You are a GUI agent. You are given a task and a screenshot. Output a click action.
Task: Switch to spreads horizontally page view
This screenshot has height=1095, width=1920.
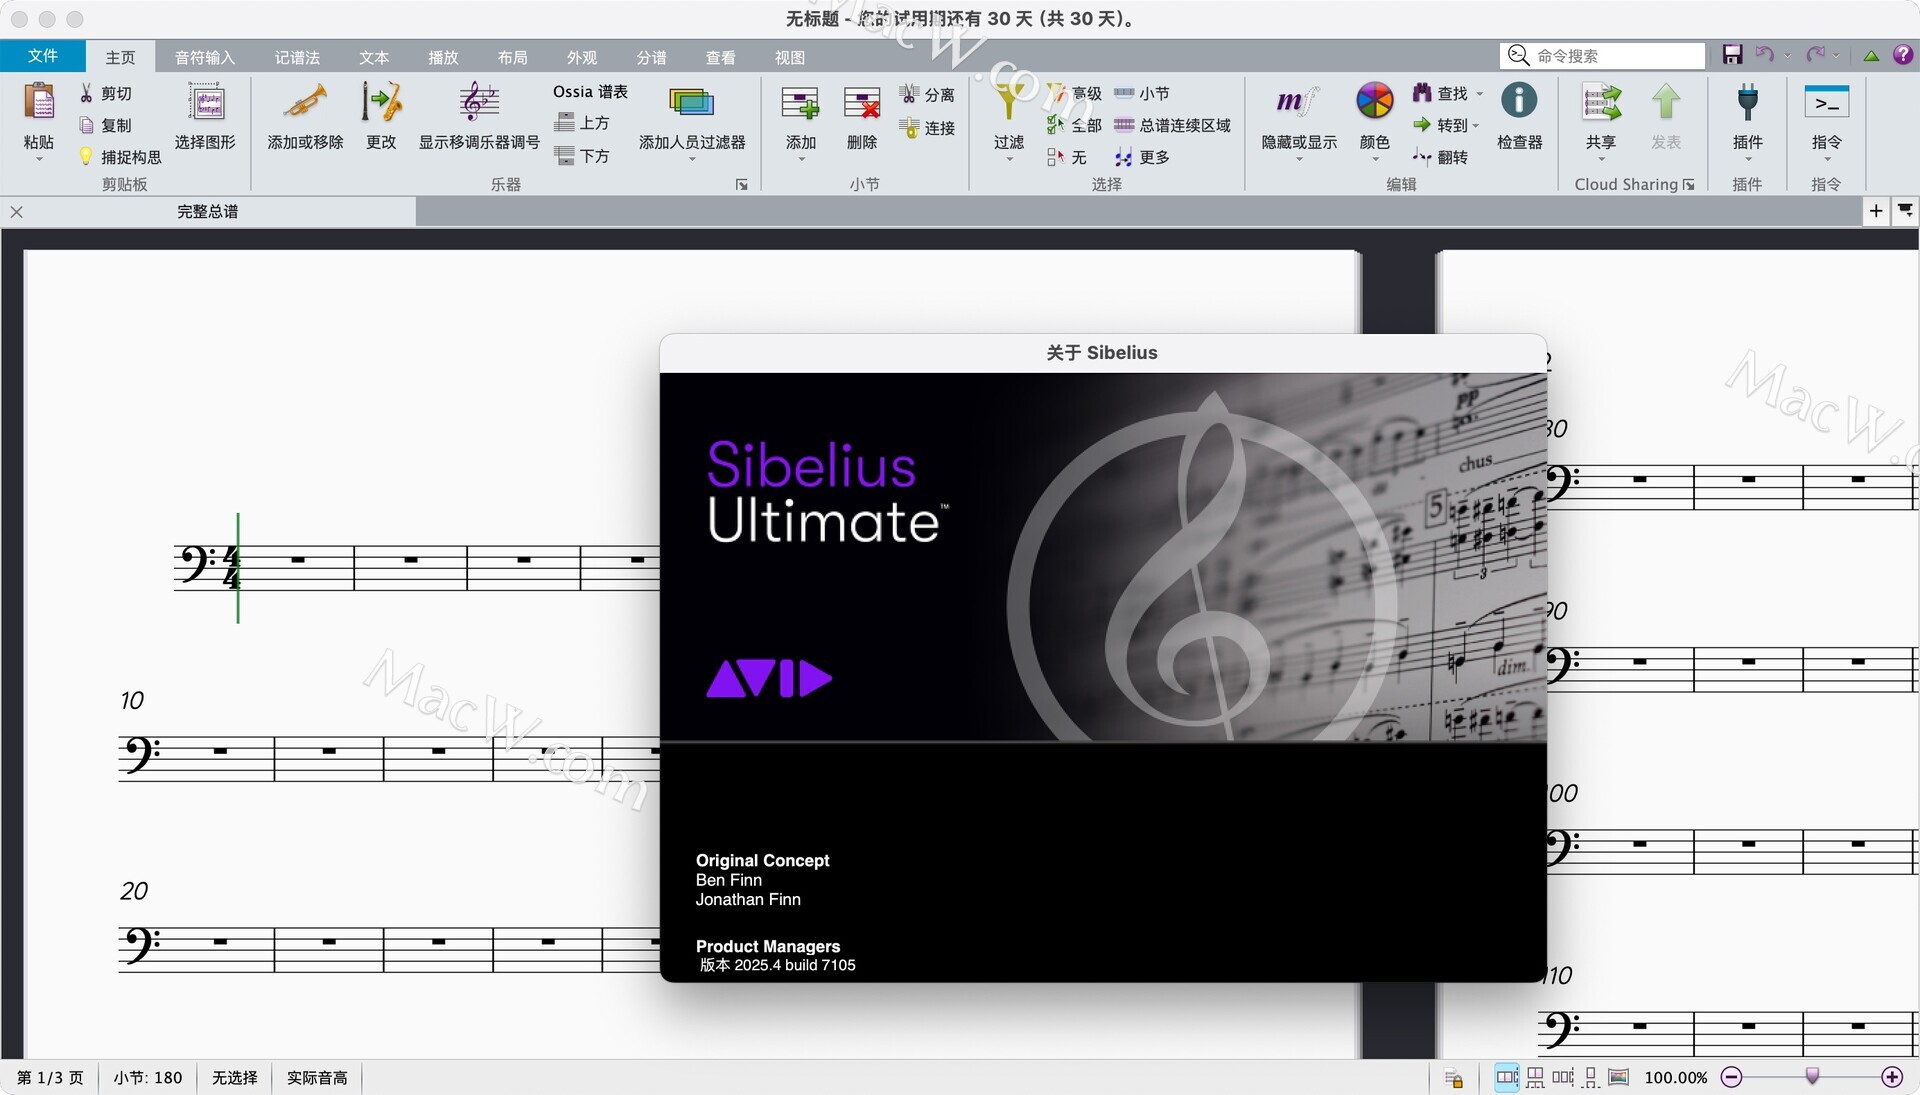pyautogui.click(x=1506, y=1077)
